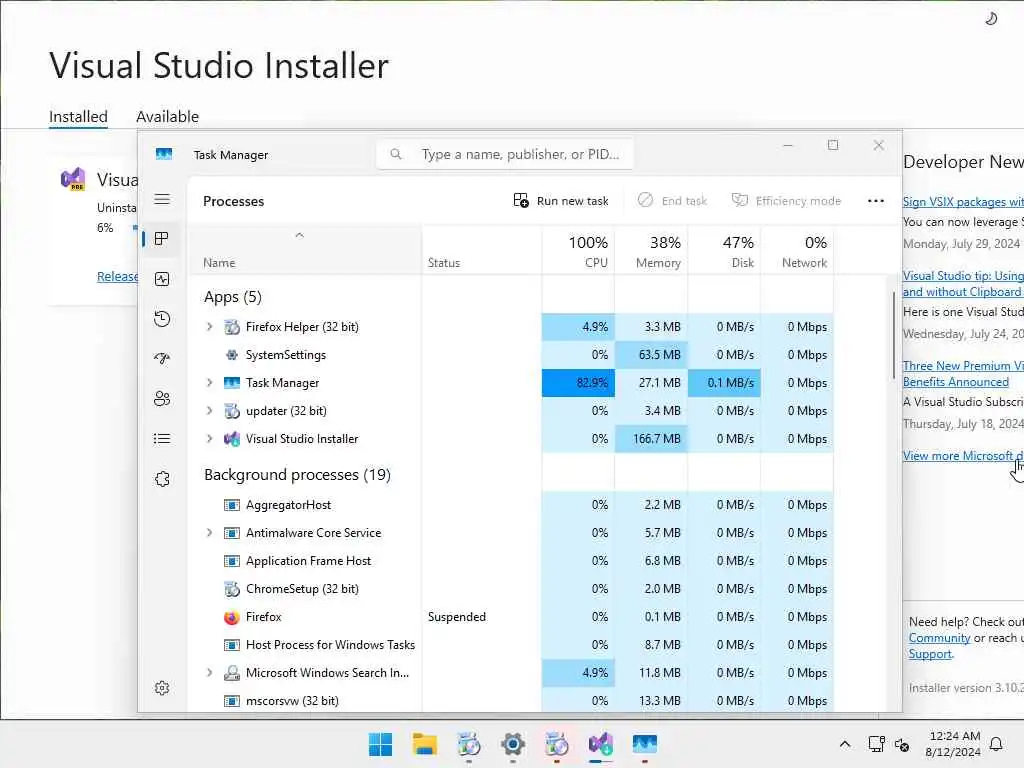Sort by Name column header

tap(306, 252)
